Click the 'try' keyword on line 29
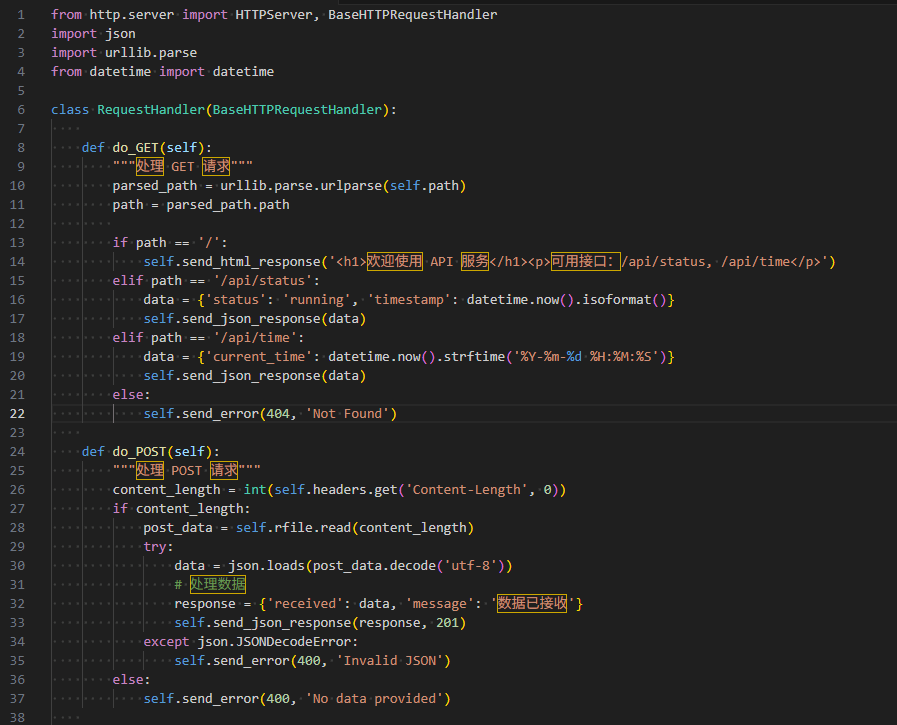The width and height of the screenshot is (897, 725). [x=154, y=546]
